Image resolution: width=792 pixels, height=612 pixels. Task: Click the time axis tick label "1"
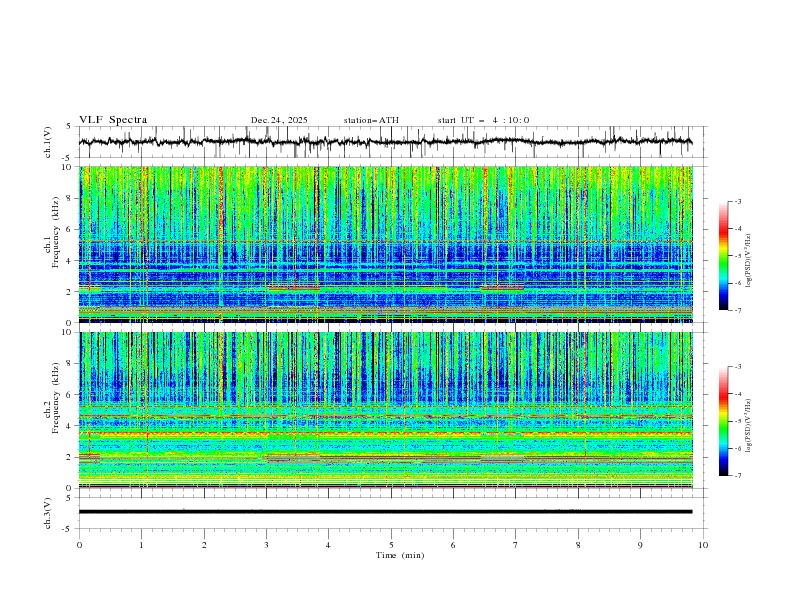pos(141,545)
